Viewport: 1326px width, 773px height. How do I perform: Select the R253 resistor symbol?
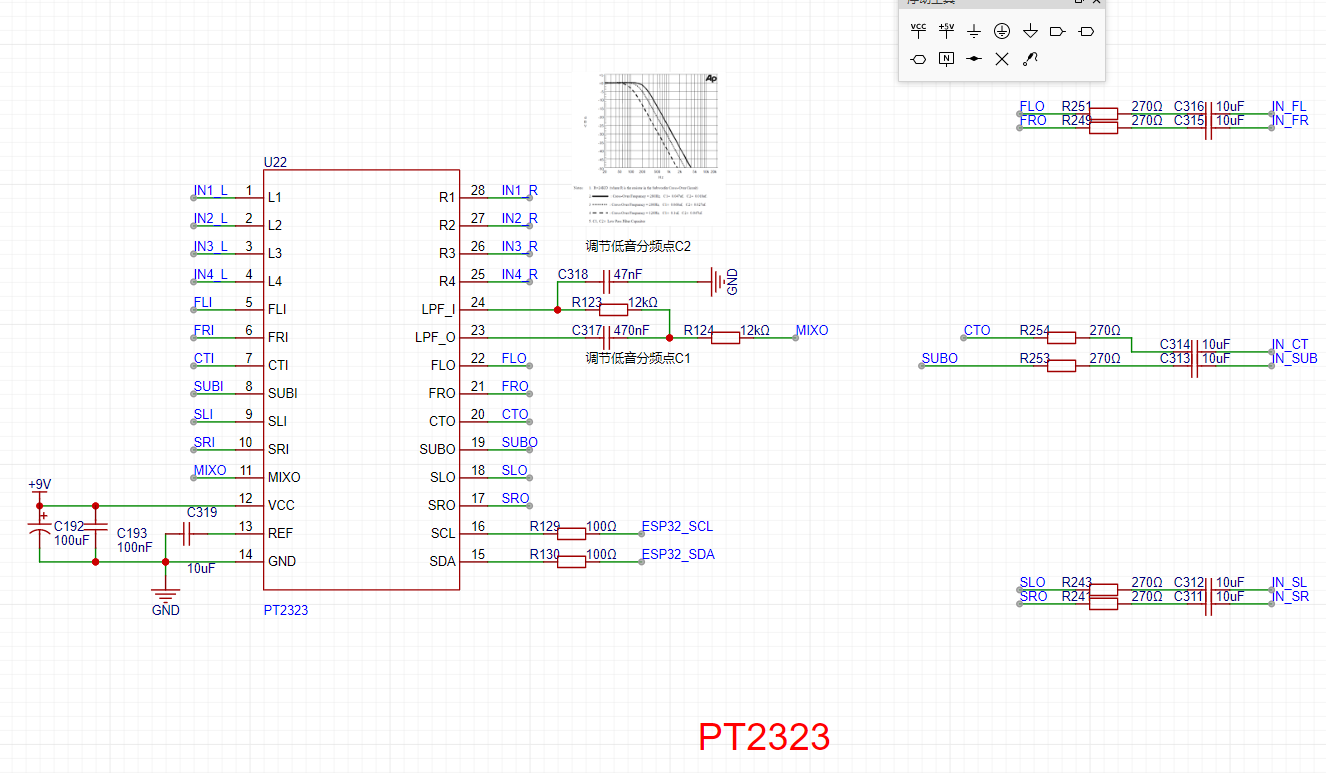point(1062,366)
